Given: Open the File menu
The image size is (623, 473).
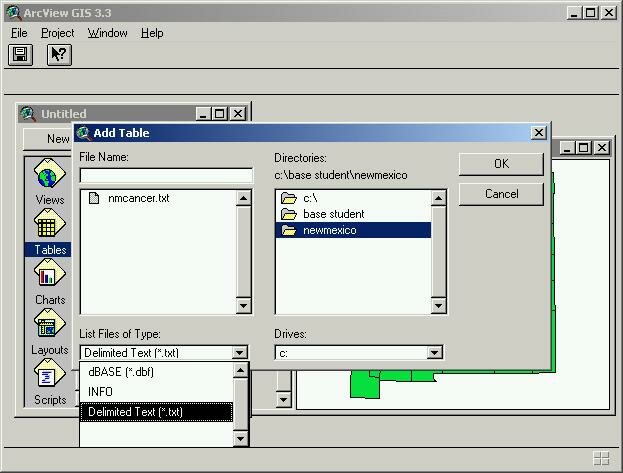Looking at the screenshot, I should coord(19,33).
